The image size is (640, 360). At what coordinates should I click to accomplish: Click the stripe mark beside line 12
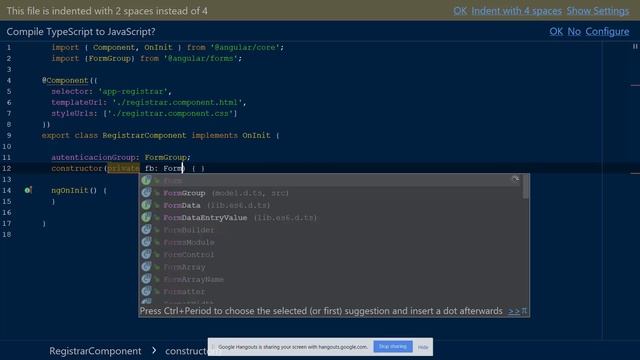635,173
